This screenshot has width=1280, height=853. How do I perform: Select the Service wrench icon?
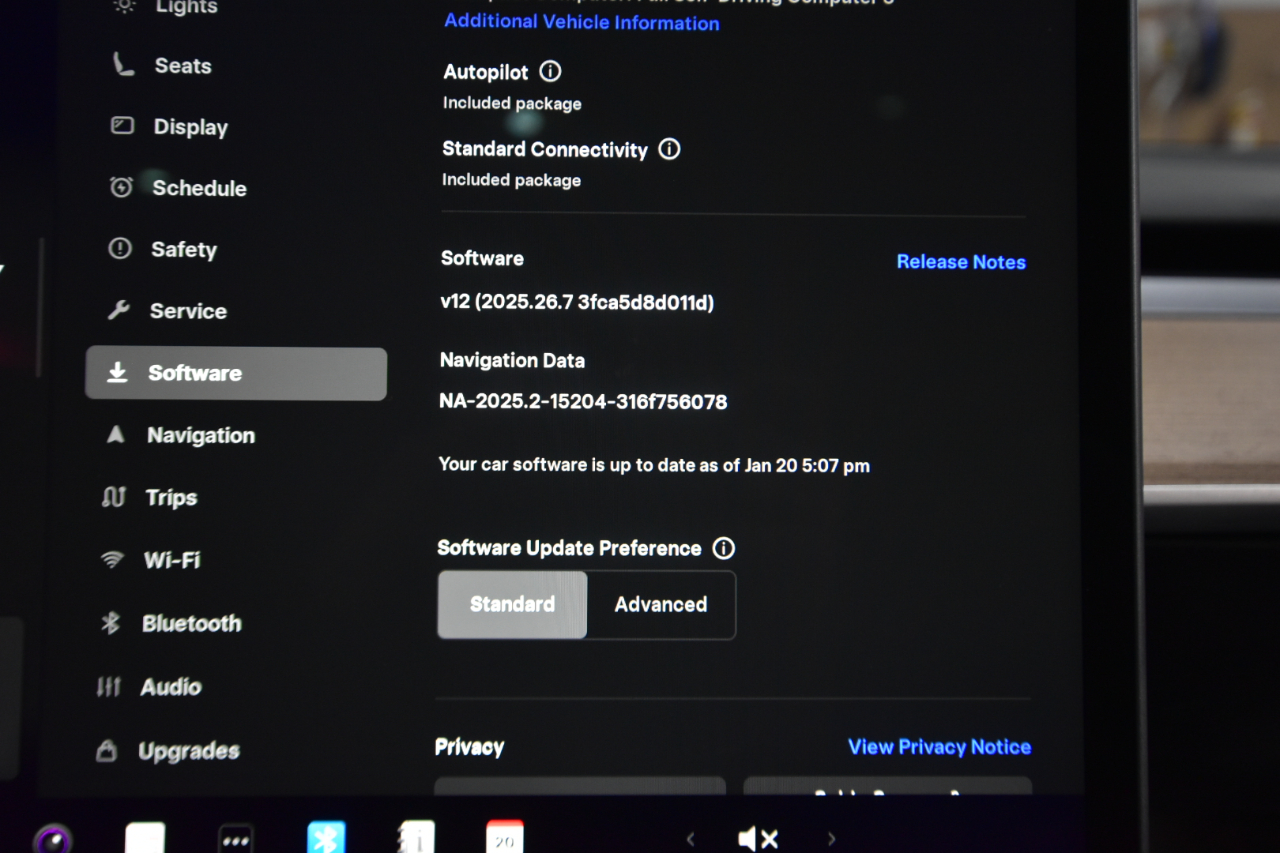pyautogui.click(x=119, y=310)
